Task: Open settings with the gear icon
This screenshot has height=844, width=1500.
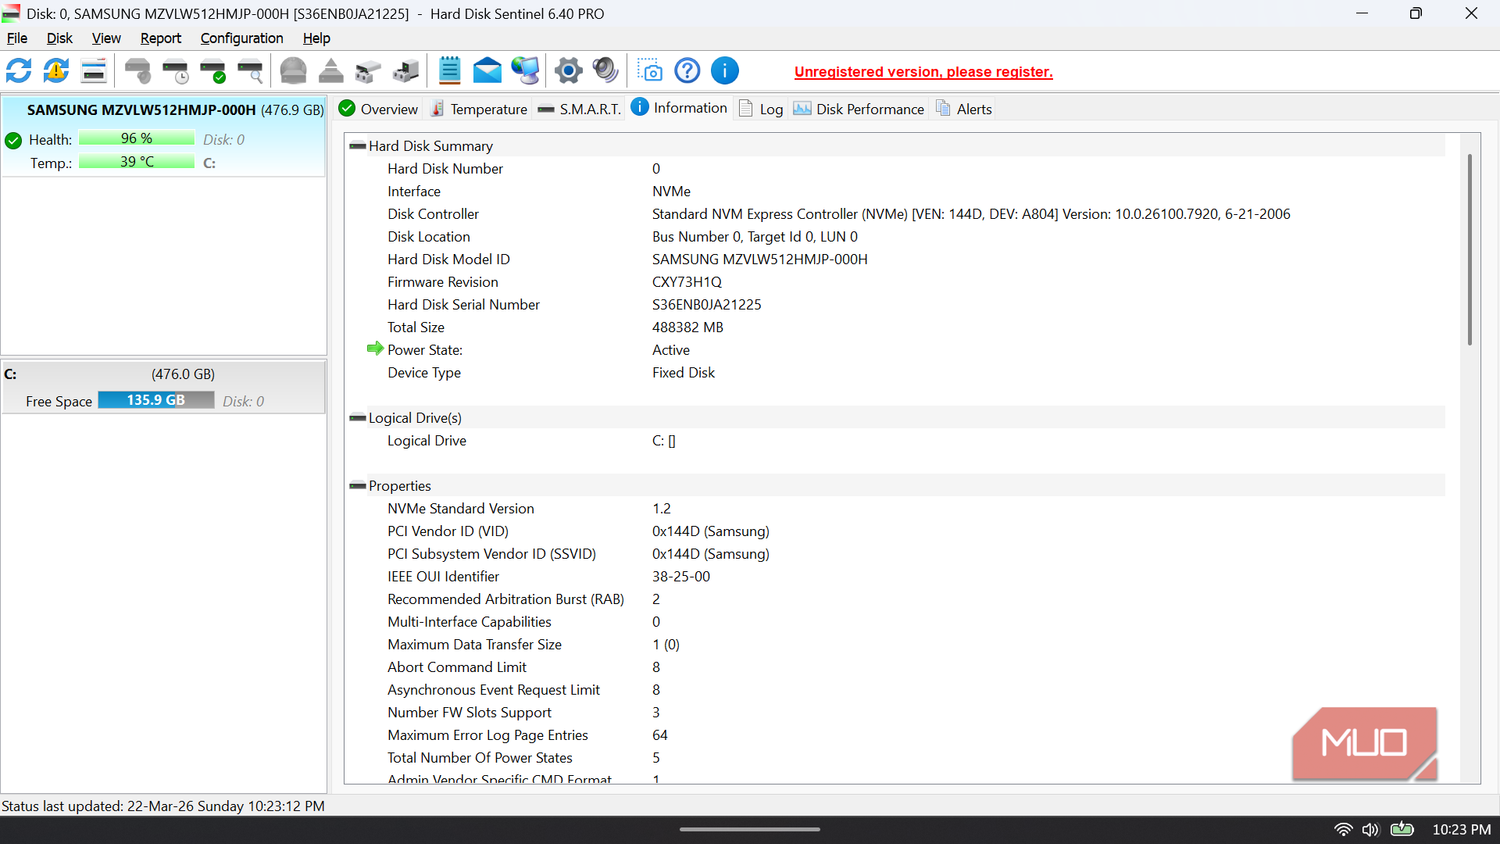Action: coord(568,71)
